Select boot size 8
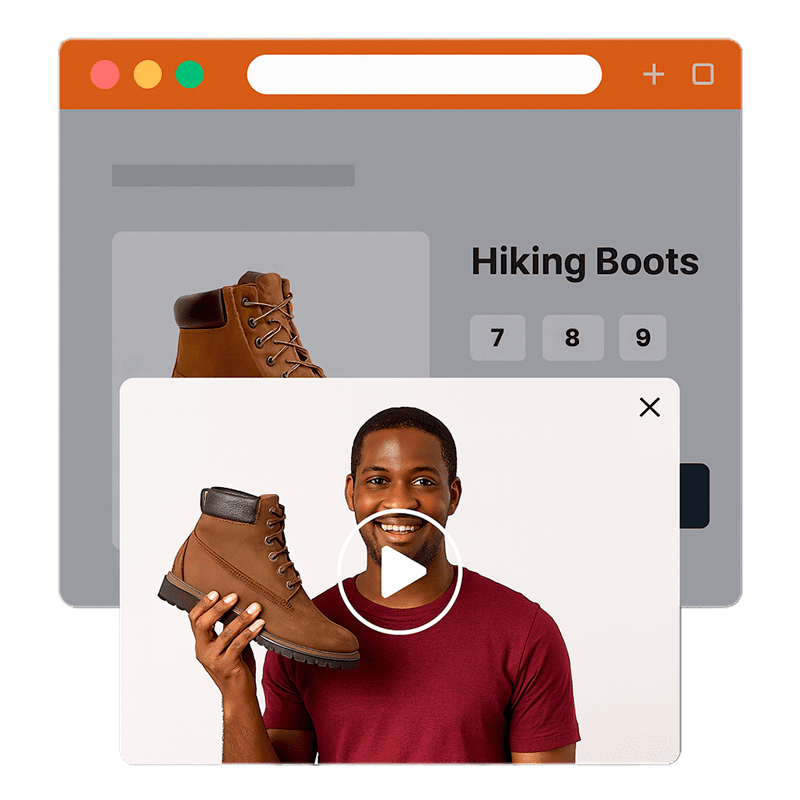This screenshot has height=800, width=800. [573, 338]
